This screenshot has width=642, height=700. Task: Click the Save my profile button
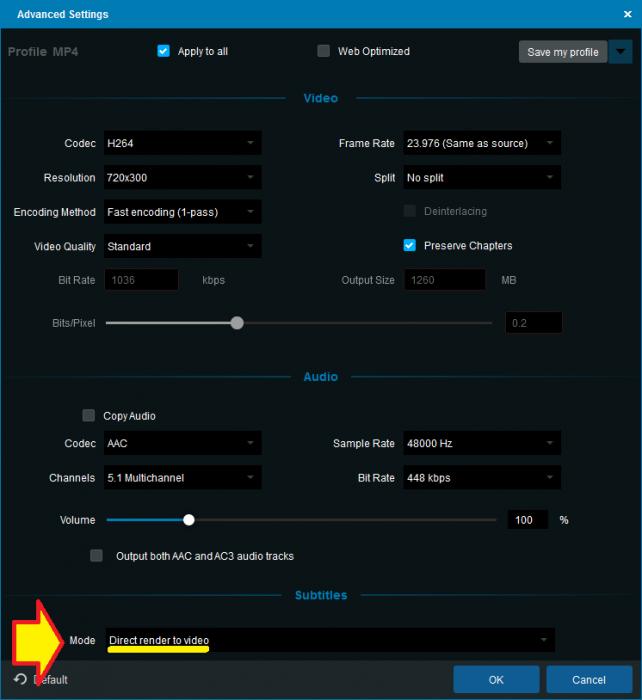pyautogui.click(x=563, y=52)
